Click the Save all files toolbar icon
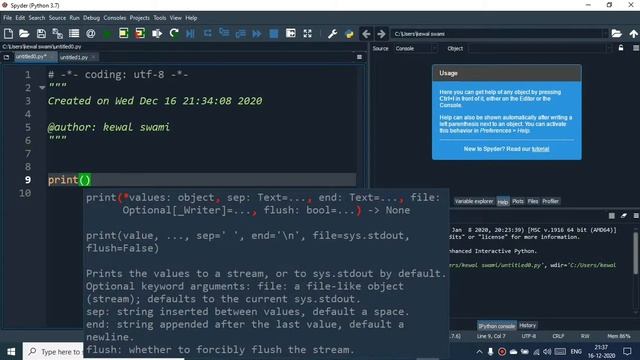The width and height of the screenshot is (640, 360). coord(58,33)
